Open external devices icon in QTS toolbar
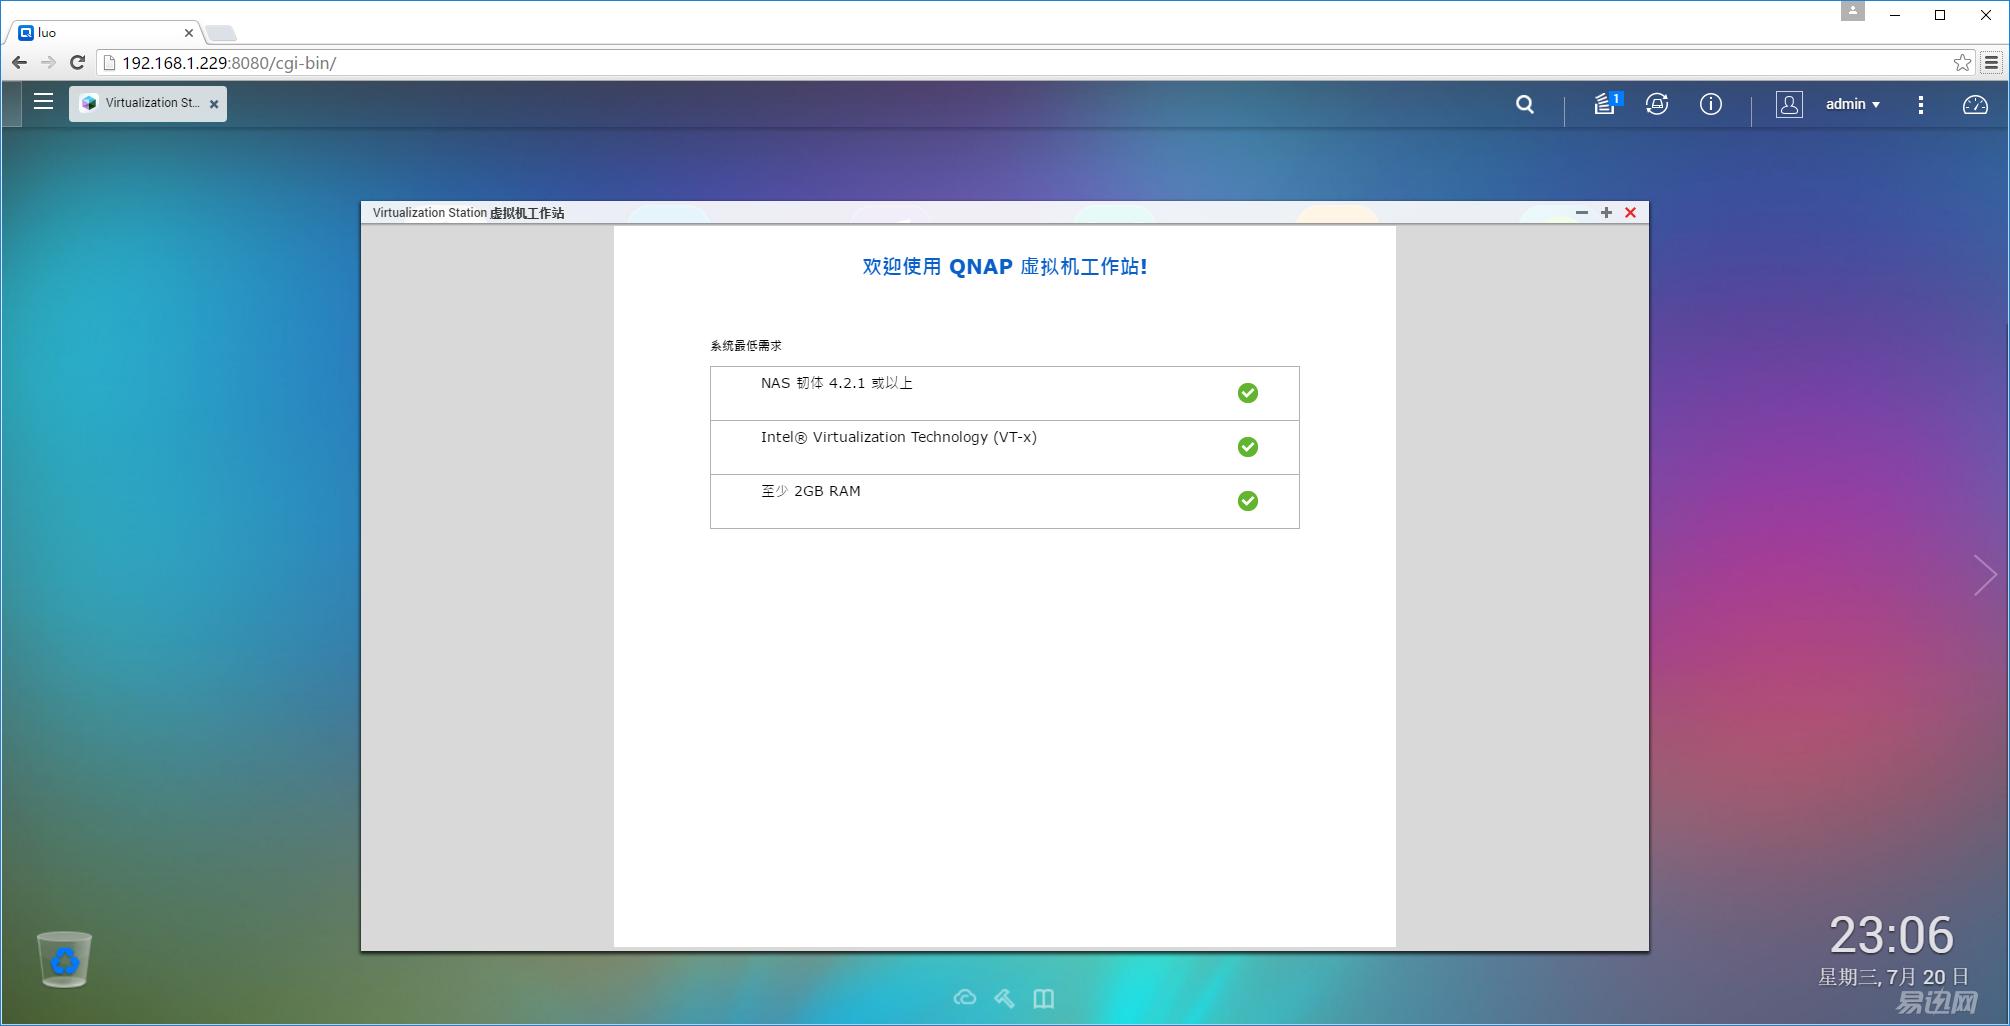Viewport: 2010px width, 1026px height. pyautogui.click(x=1657, y=104)
